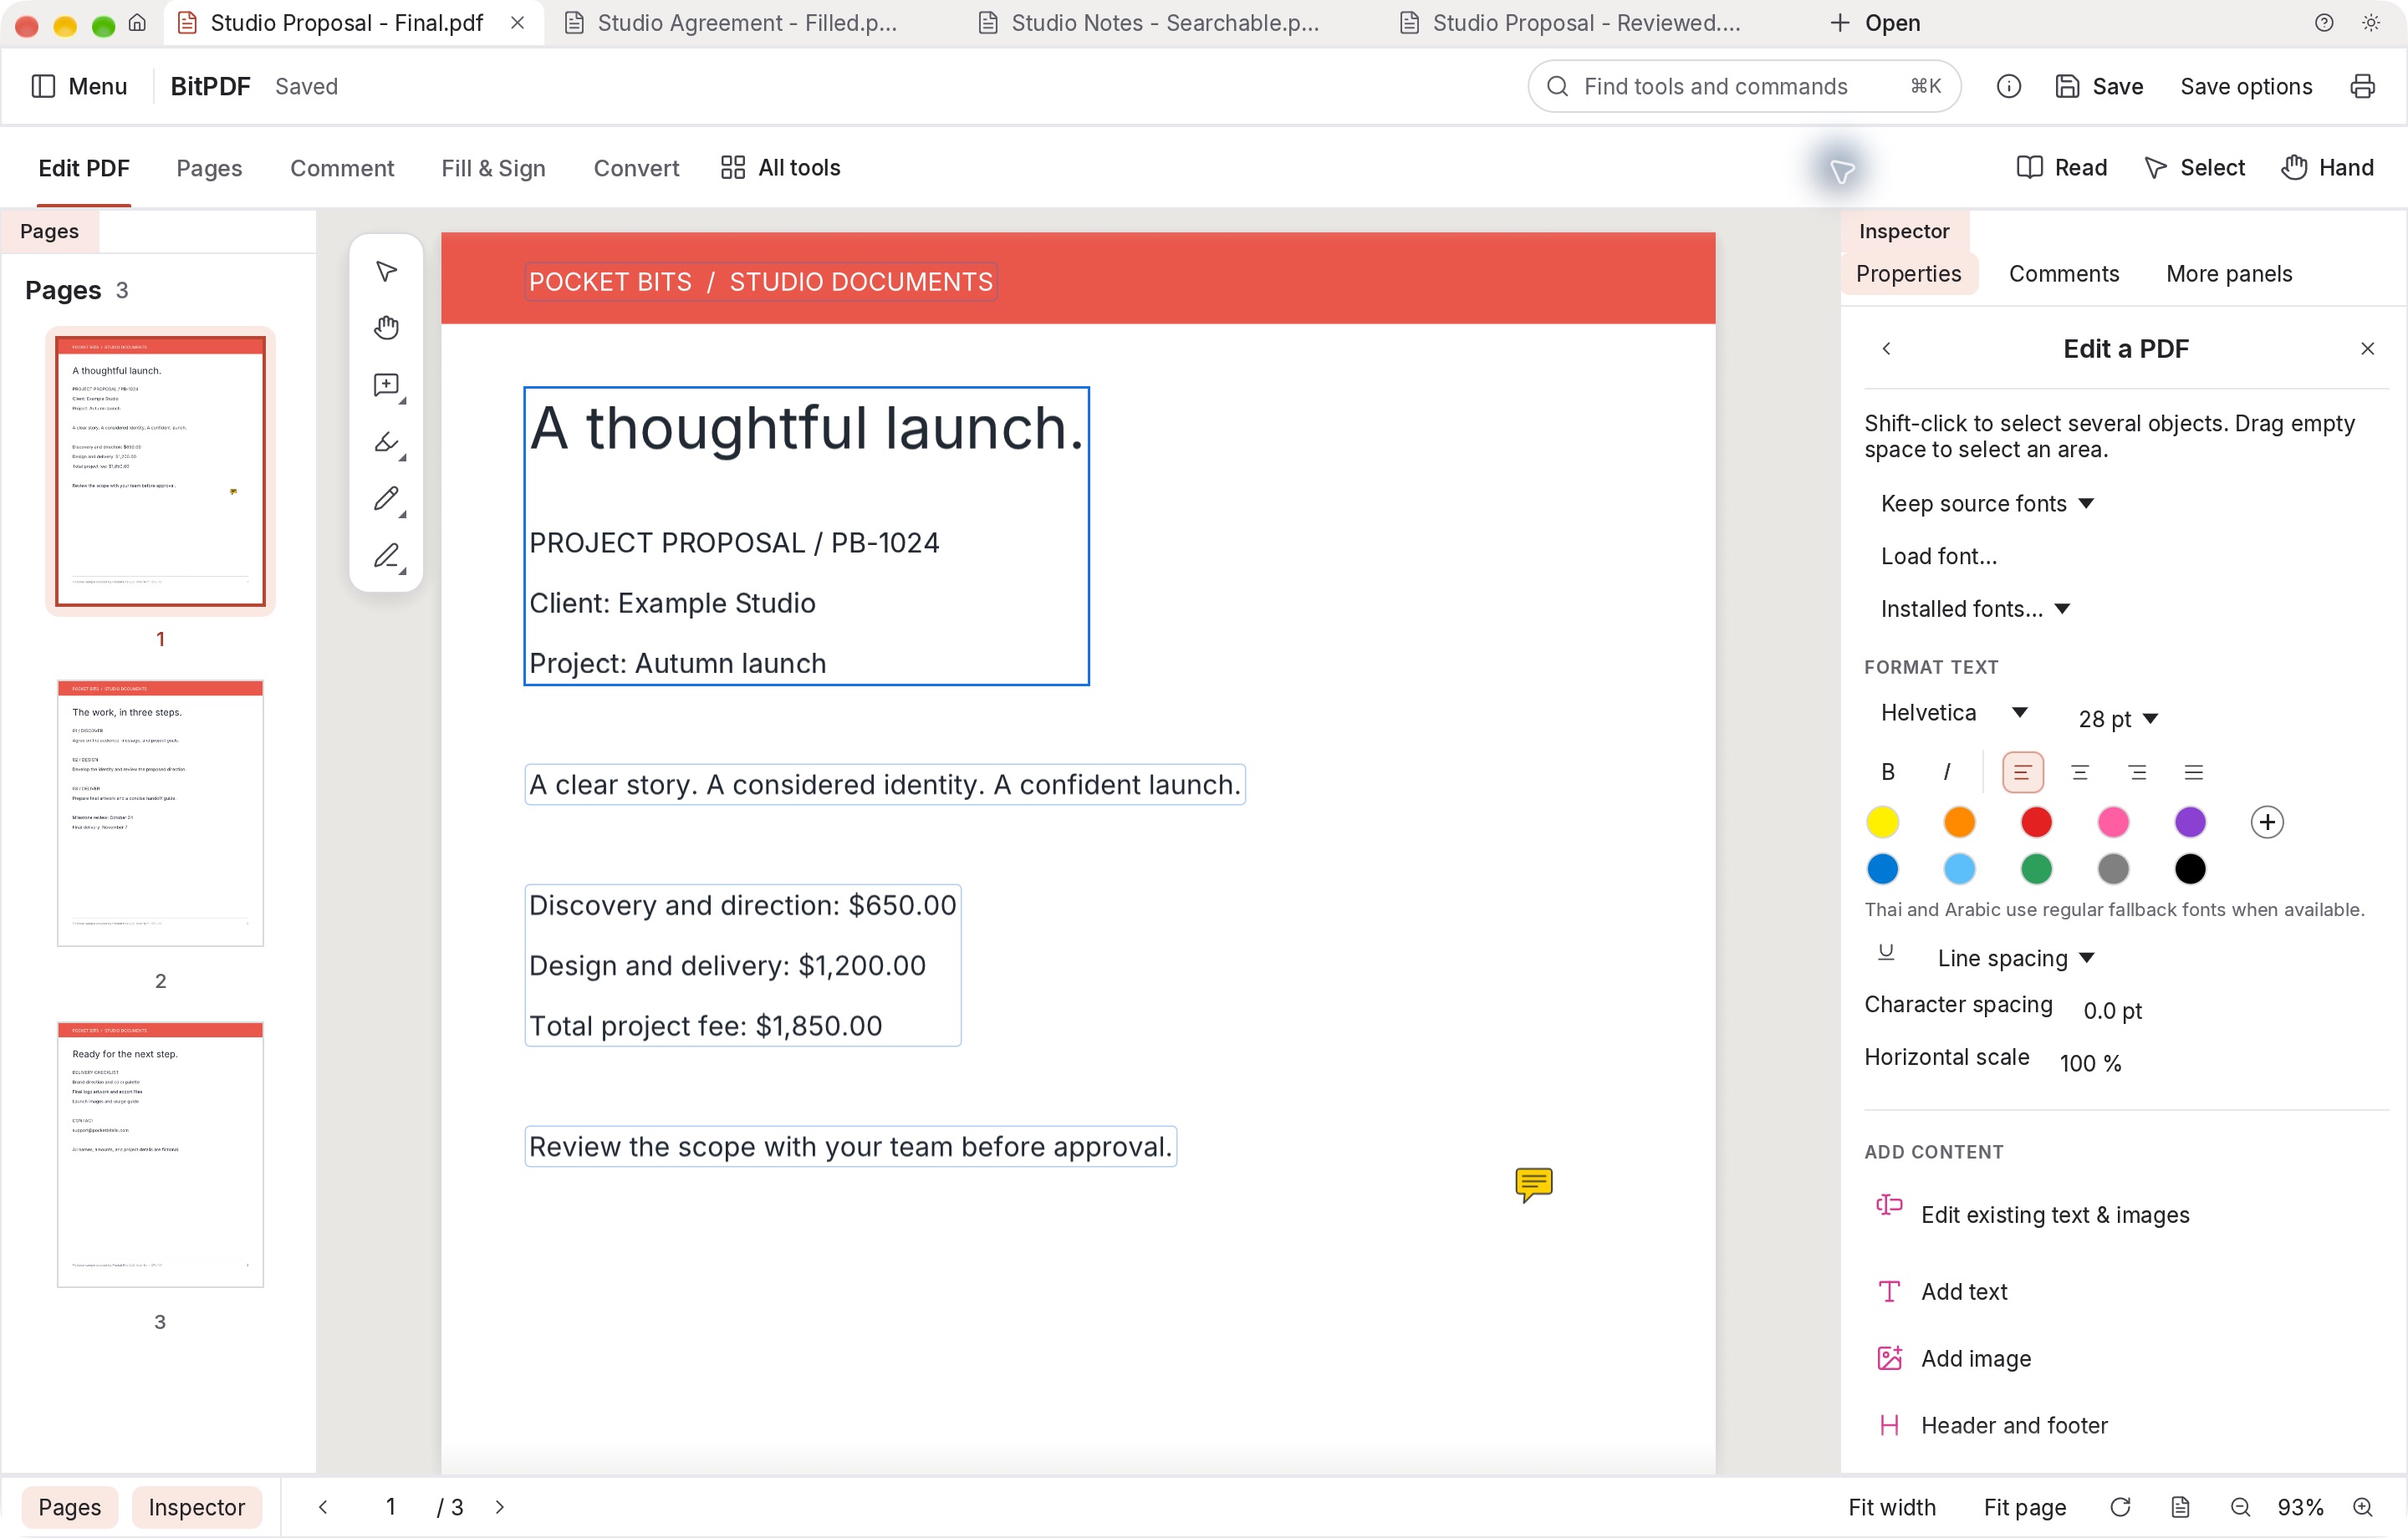This screenshot has width=2408, height=1538.
Task: Pick the pencil draw tool
Action: tap(386, 499)
